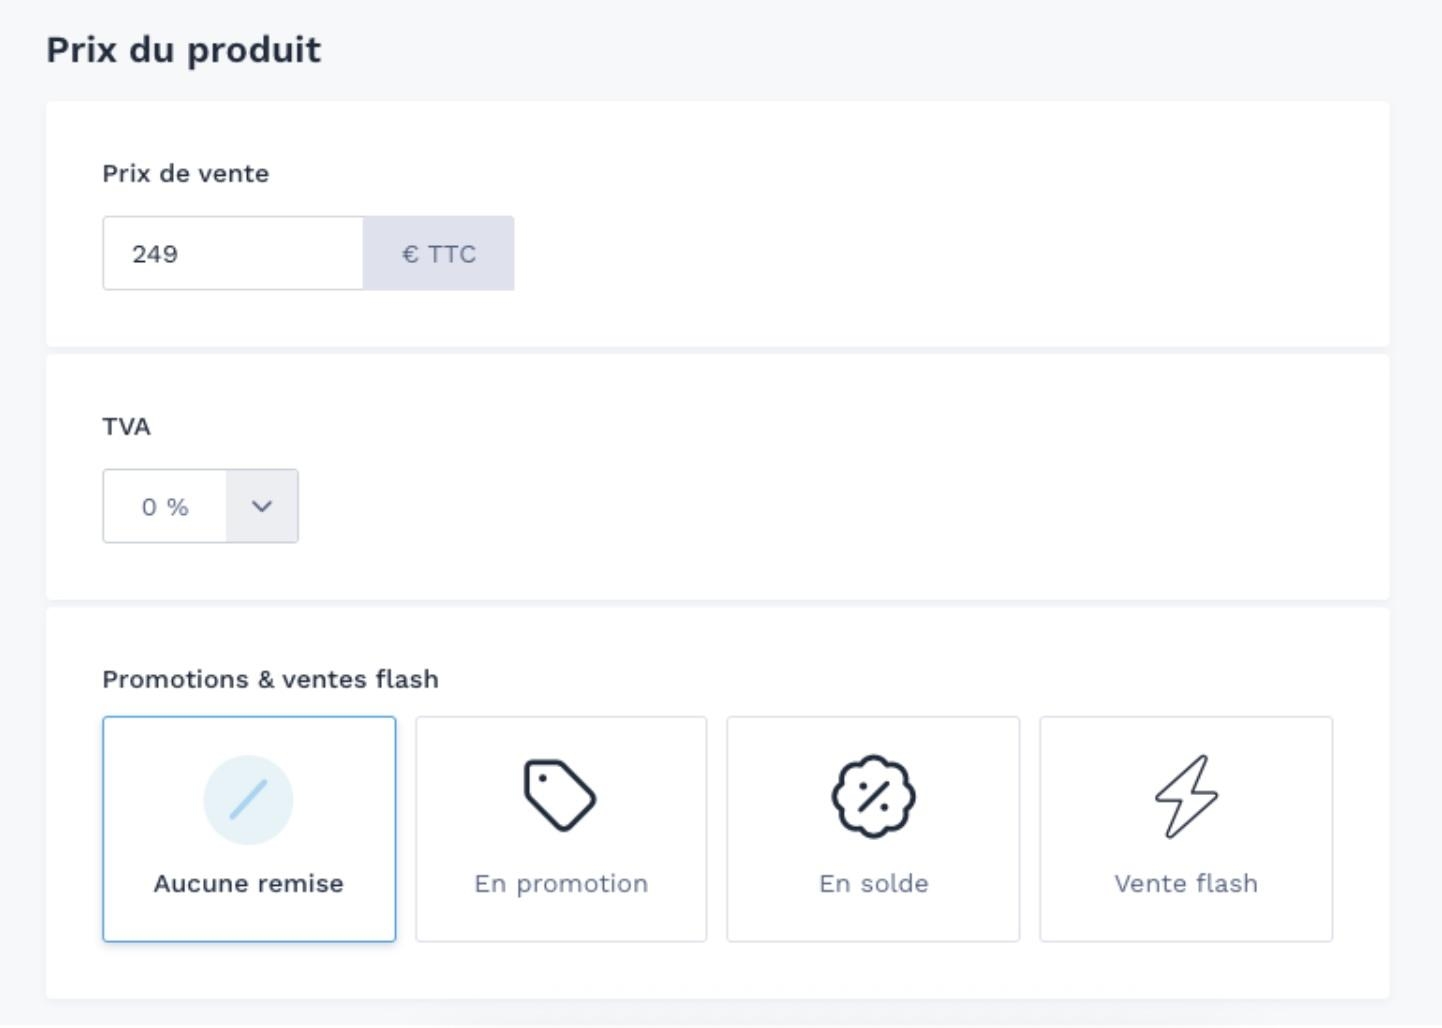
Task: Focus the Prix de vente field containing 249
Action: tap(232, 254)
